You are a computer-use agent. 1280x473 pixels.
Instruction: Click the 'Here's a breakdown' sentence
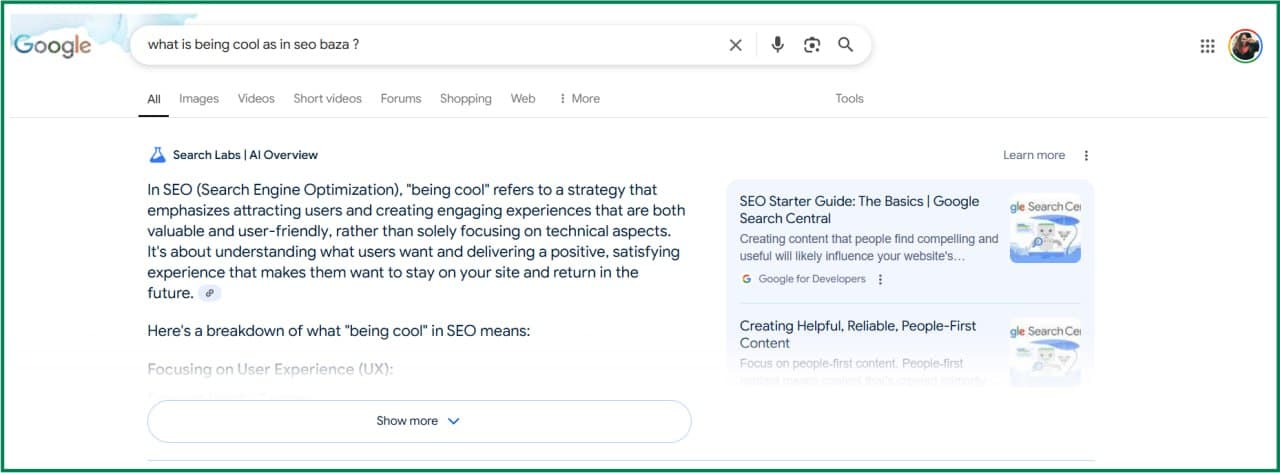click(338, 331)
